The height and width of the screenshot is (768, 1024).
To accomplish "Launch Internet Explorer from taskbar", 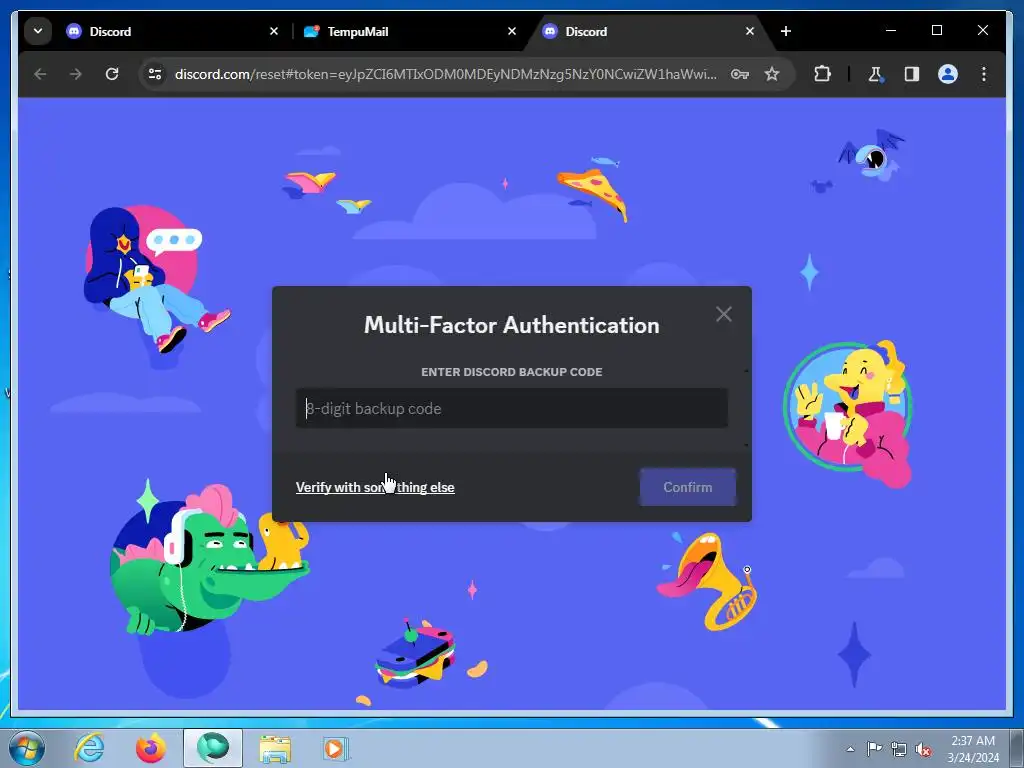I will [89, 748].
